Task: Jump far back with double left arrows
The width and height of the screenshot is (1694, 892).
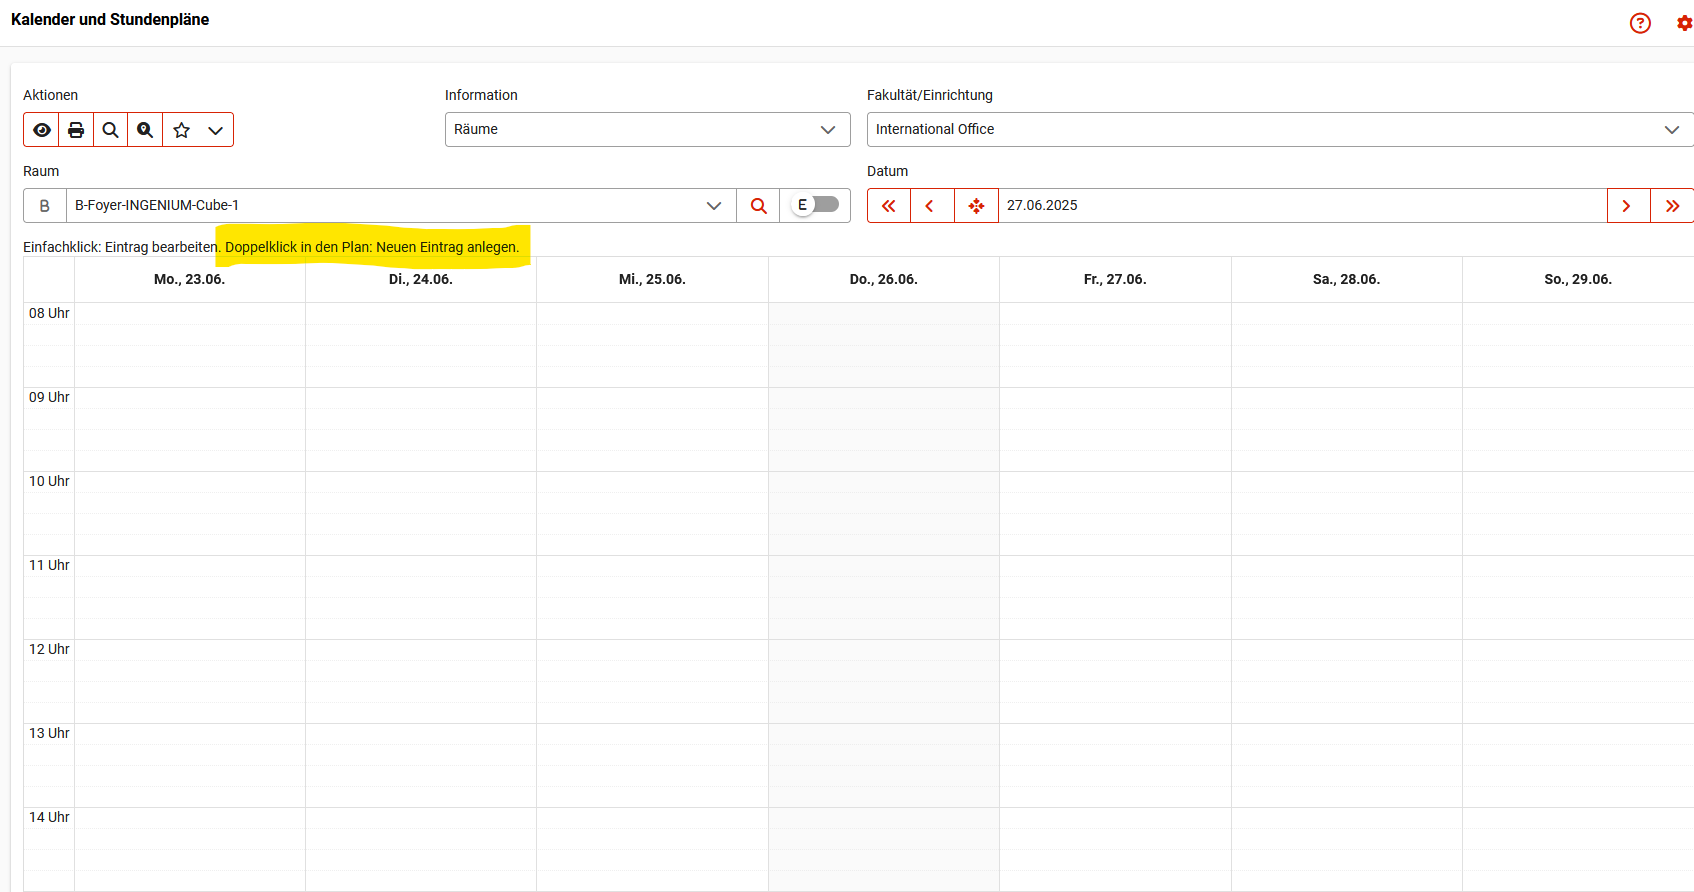Action: pos(889,206)
